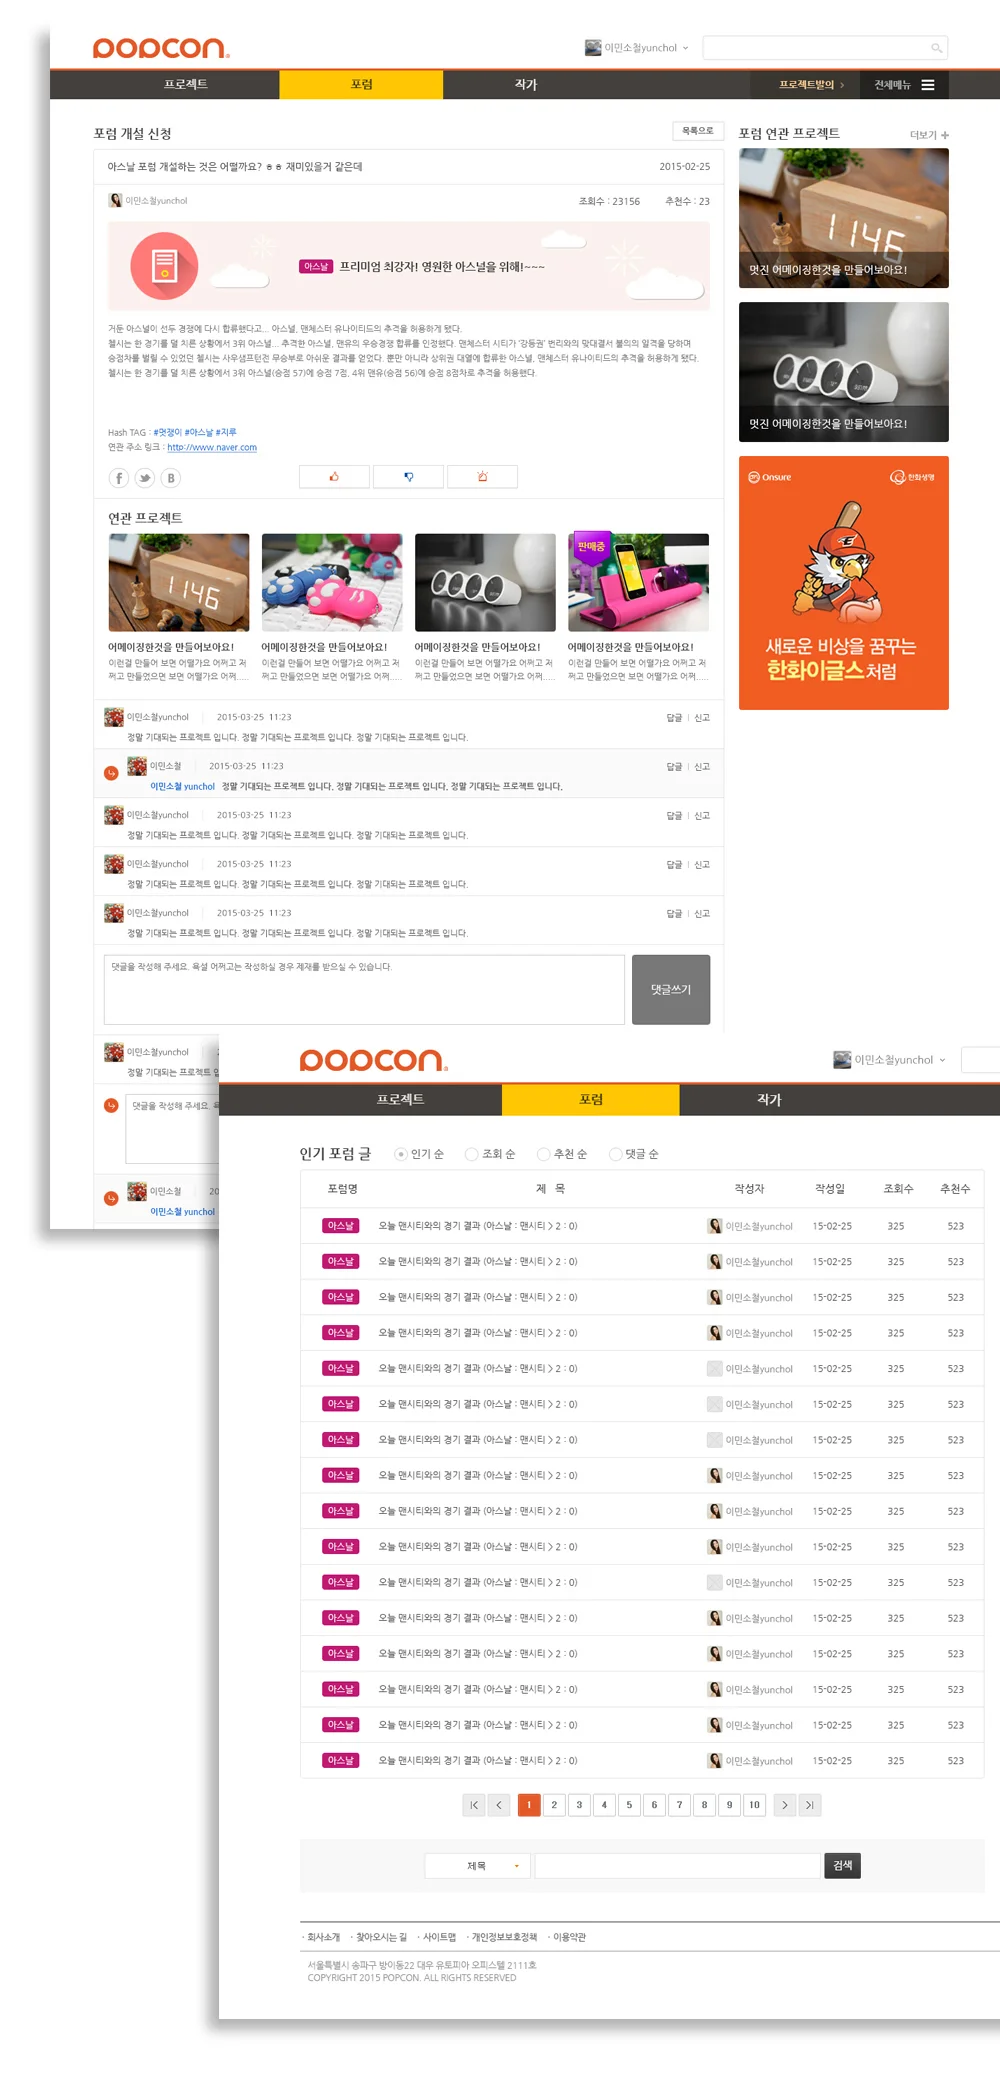The width and height of the screenshot is (1000, 2088).
Task: Go to first page with the double-left arrow
Action: point(474,1805)
